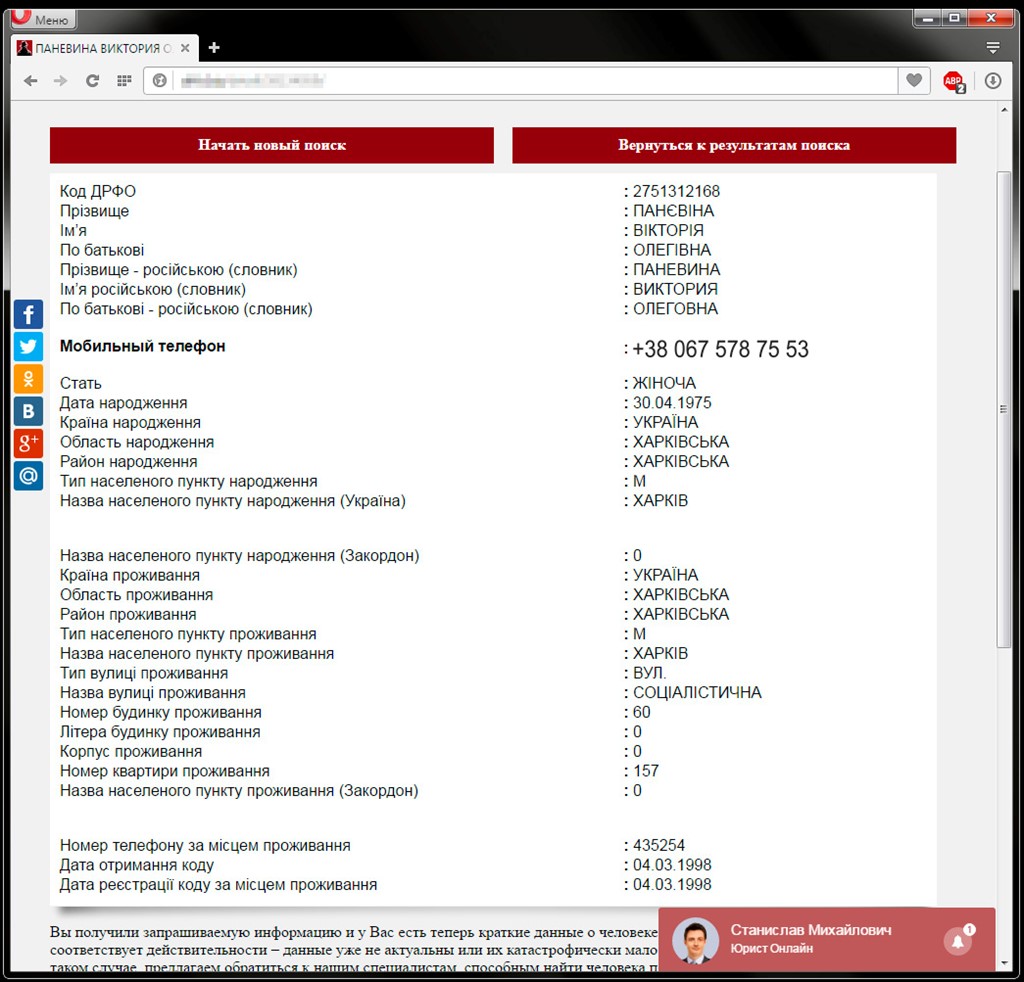Viewport: 1024px width, 982px height.
Task: Click the downloads arrow icon
Action: pos(992,81)
